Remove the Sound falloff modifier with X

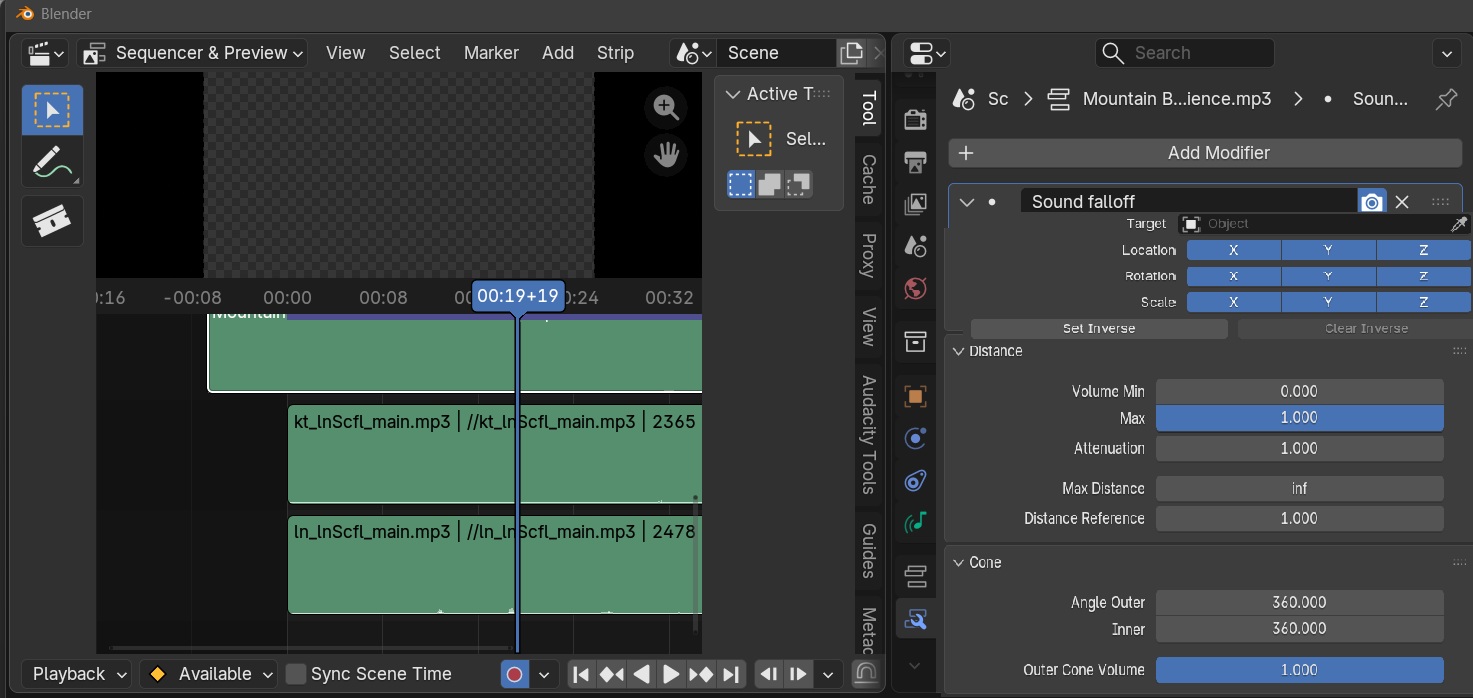(x=1402, y=202)
